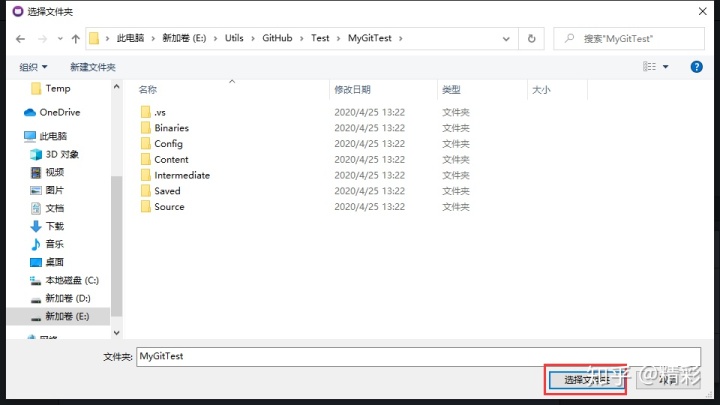Screen dimensions: 720x405
Task: Click the forward navigation arrow
Action: coord(42,39)
